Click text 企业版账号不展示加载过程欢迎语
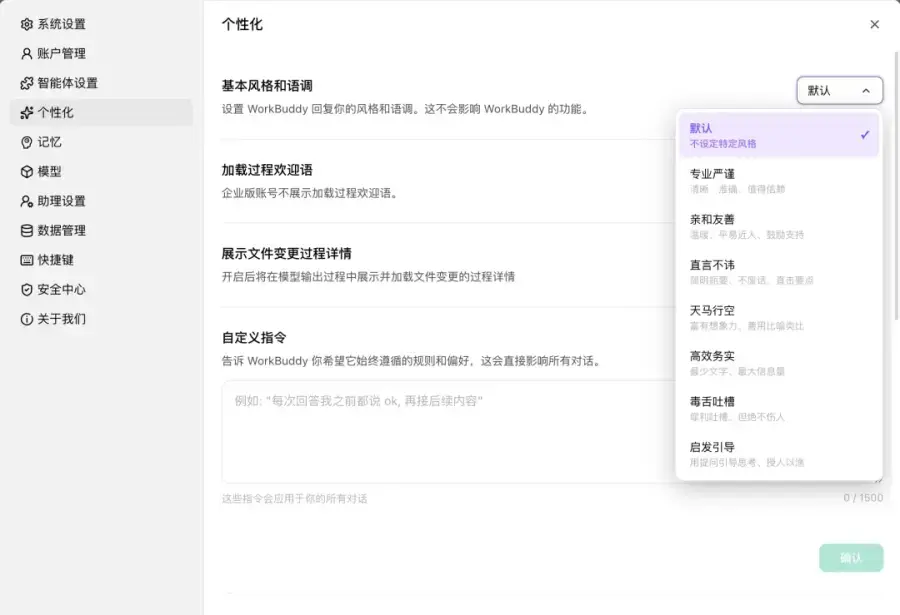This screenshot has height=615, width=900. pos(309,193)
